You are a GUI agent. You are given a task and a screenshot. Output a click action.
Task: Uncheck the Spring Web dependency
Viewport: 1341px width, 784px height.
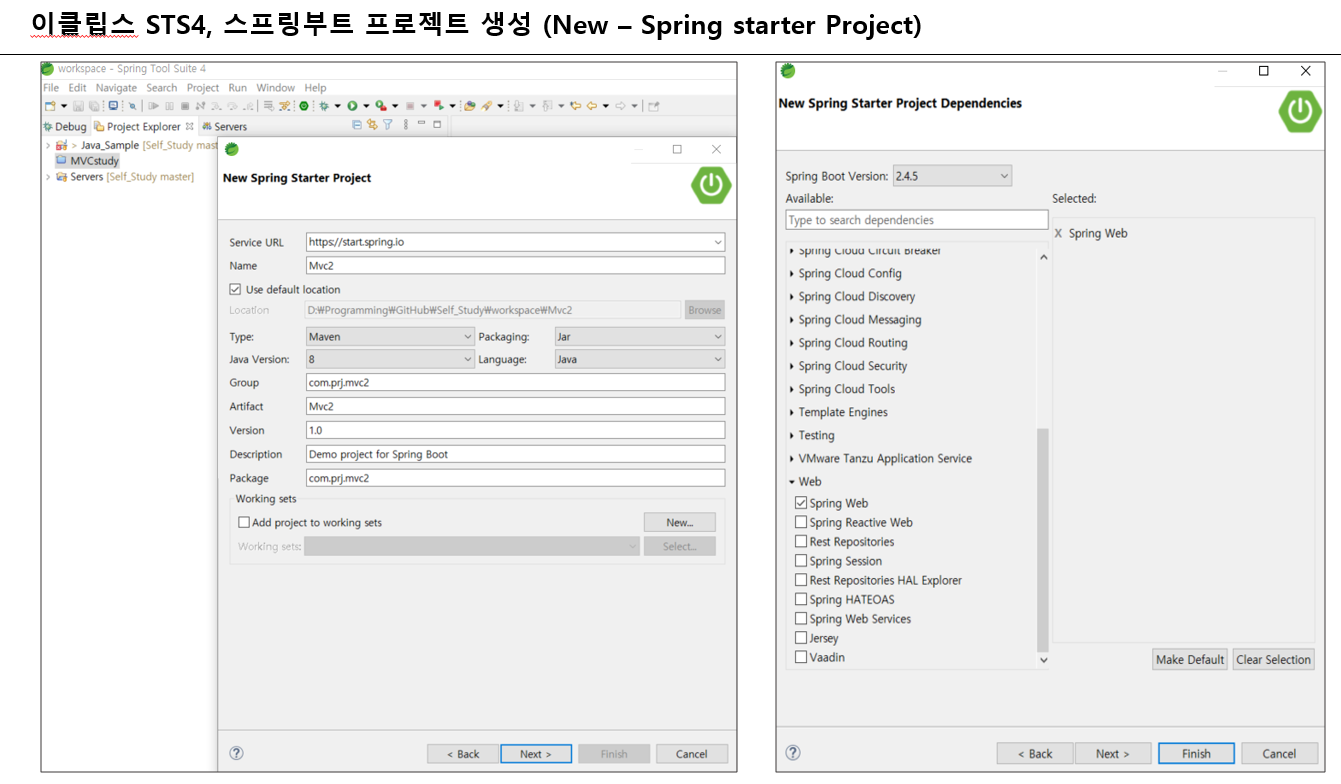801,503
